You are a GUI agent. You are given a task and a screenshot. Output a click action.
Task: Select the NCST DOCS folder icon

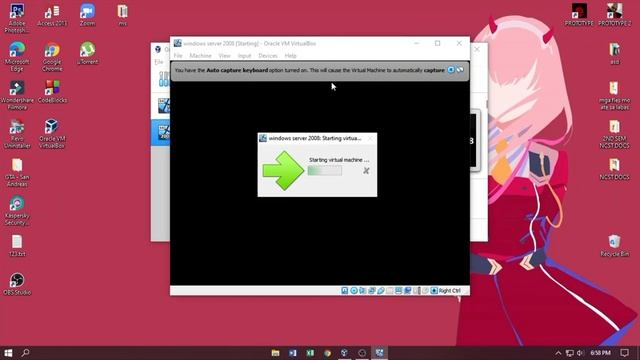tap(614, 169)
